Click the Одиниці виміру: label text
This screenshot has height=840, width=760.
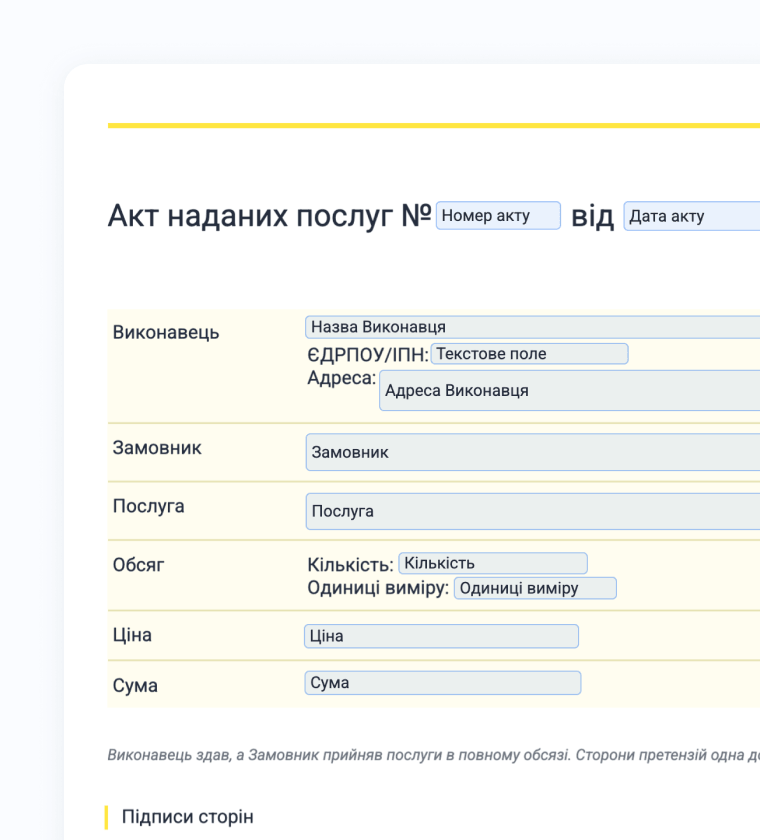click(x=378, y=588)
